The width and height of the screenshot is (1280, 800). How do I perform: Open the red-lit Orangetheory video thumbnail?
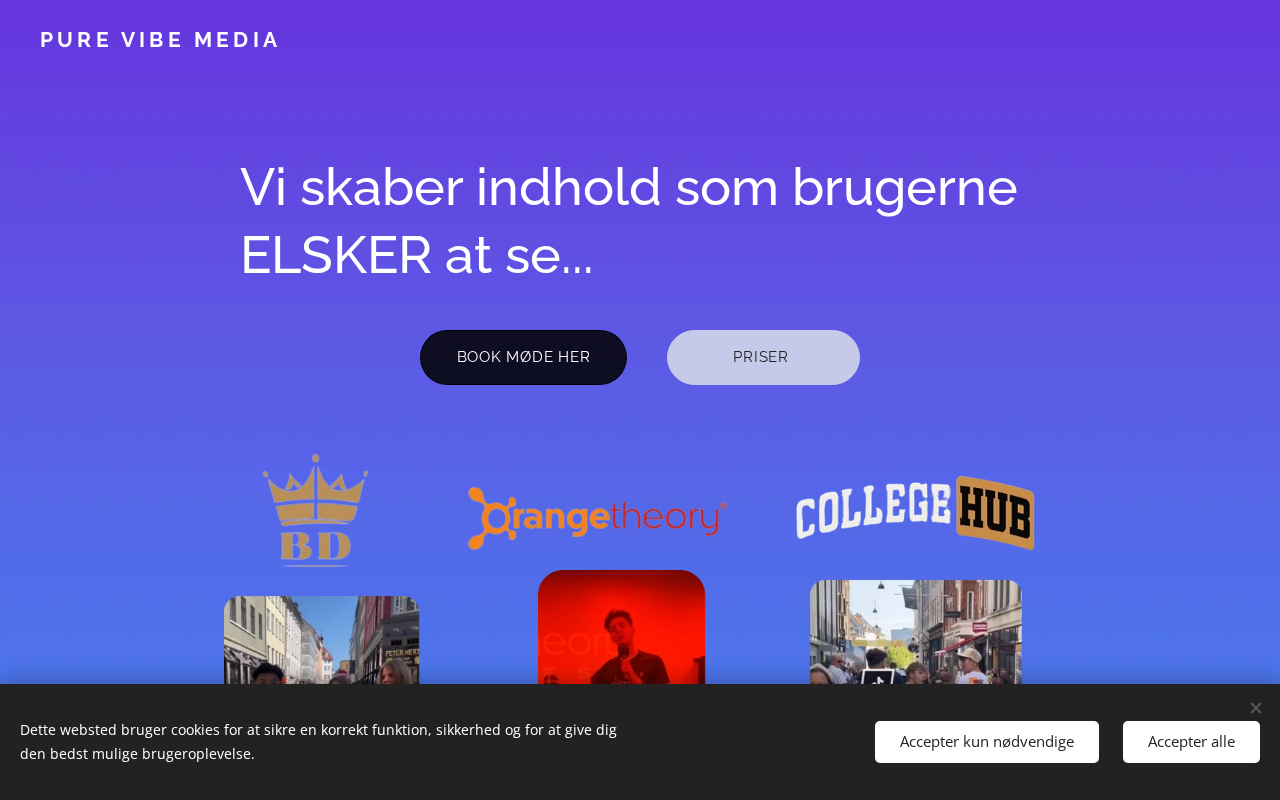coord(621,627)
